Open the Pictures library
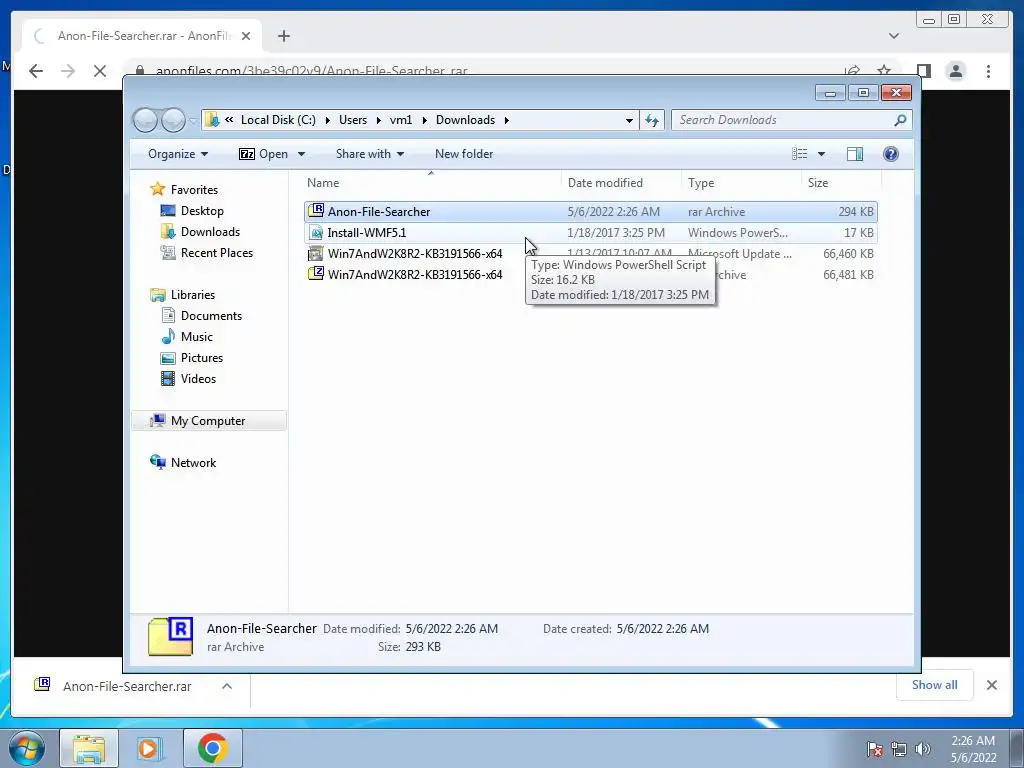 coord(201,358)
